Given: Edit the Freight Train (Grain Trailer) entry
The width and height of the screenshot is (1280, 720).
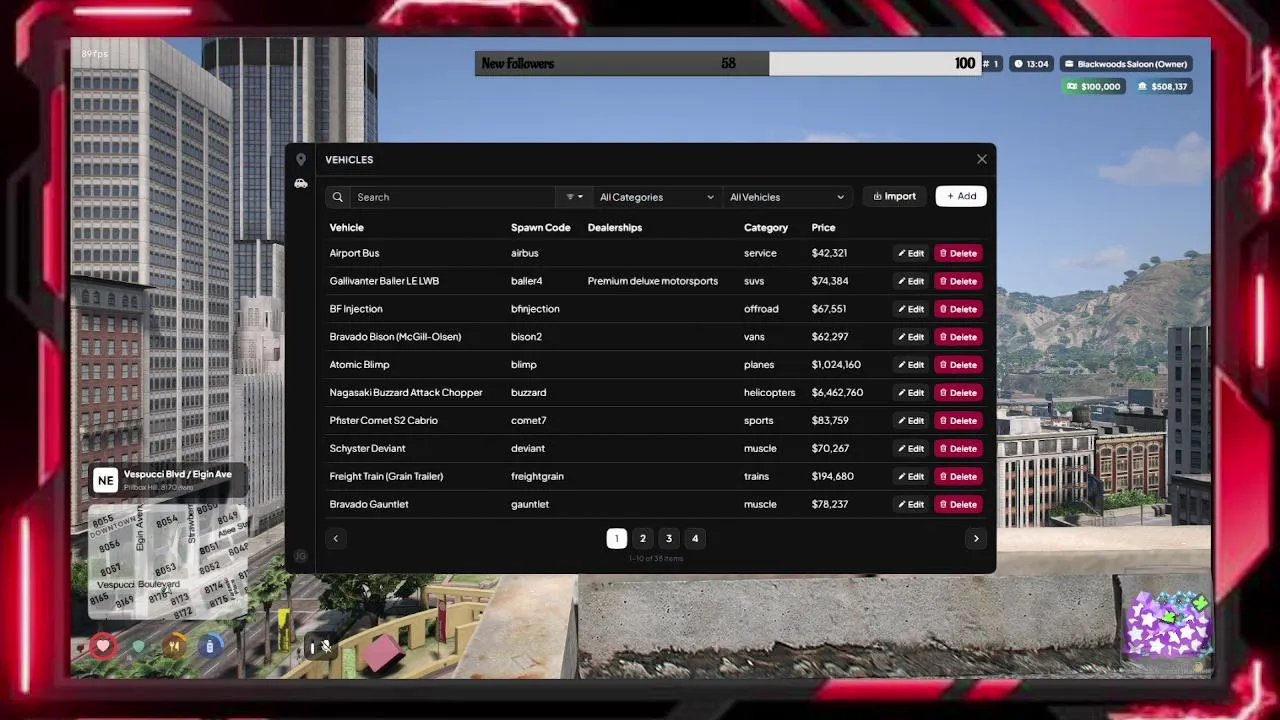Looking at the screenshot, I should point(910,477).
